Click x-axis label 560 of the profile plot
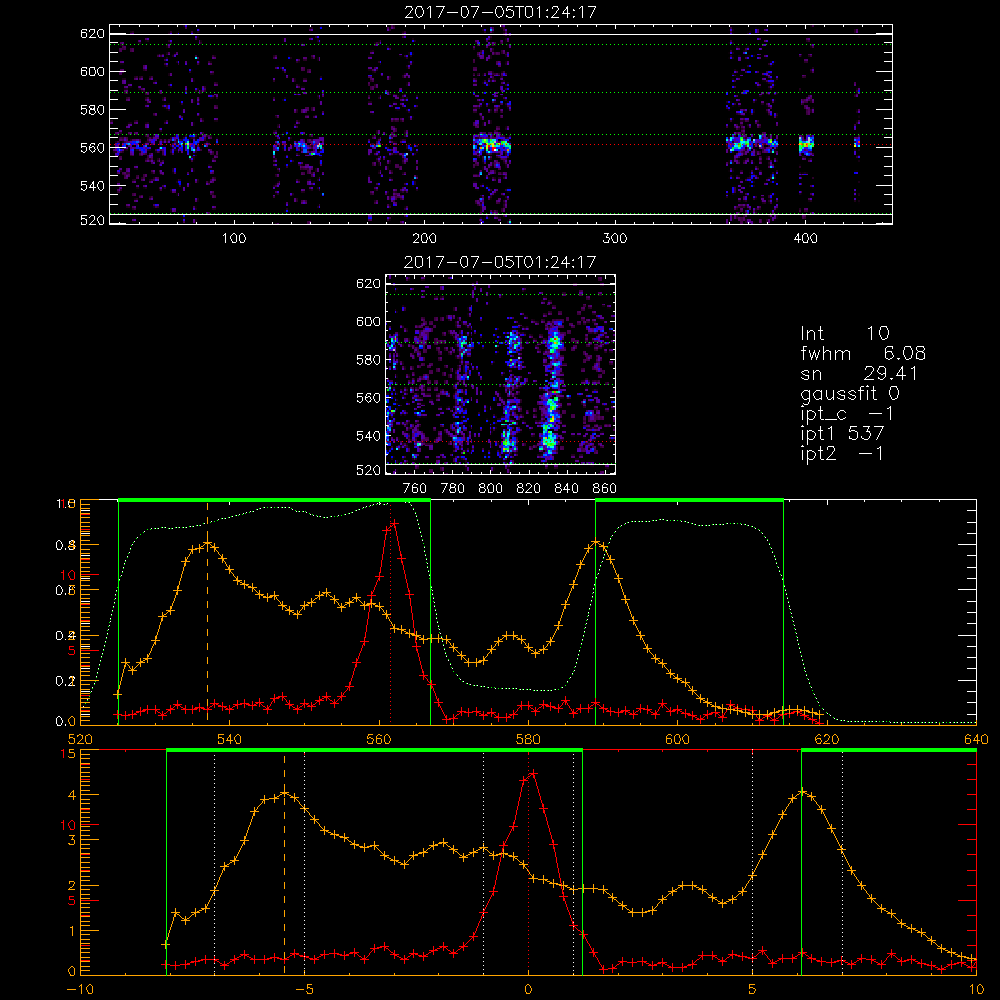 point(379,740)
